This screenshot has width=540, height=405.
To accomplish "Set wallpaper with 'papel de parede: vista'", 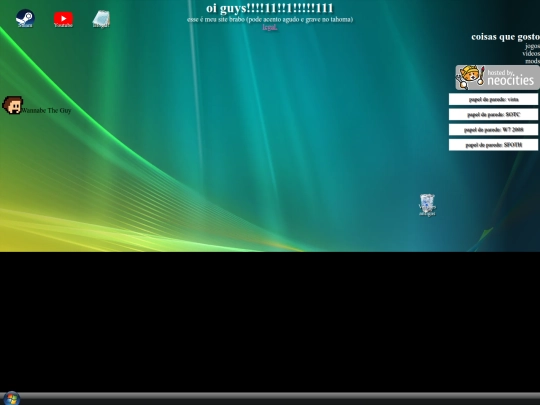I will click(493, 99).
